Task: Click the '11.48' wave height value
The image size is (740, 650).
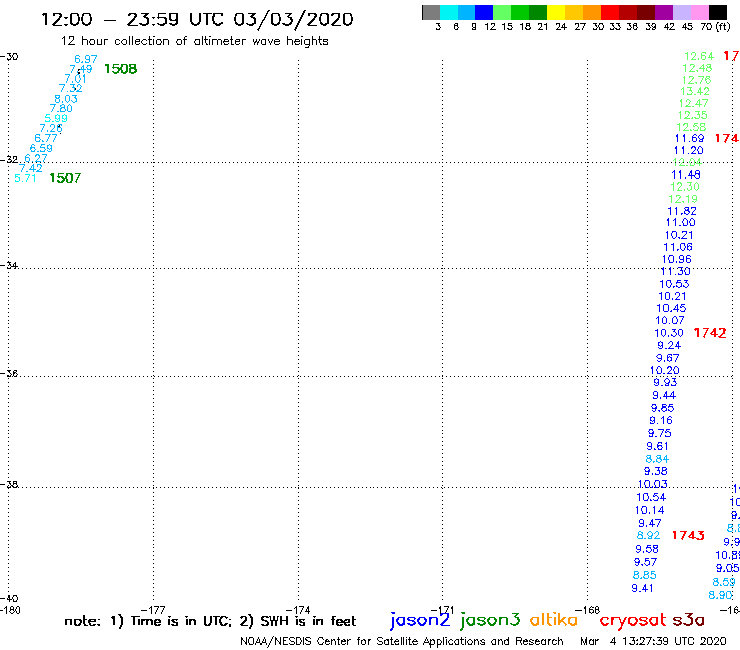Action: (686, 175)
